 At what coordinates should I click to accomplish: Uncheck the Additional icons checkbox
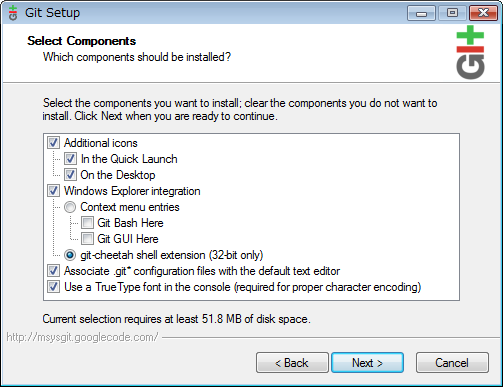[54, 143]
